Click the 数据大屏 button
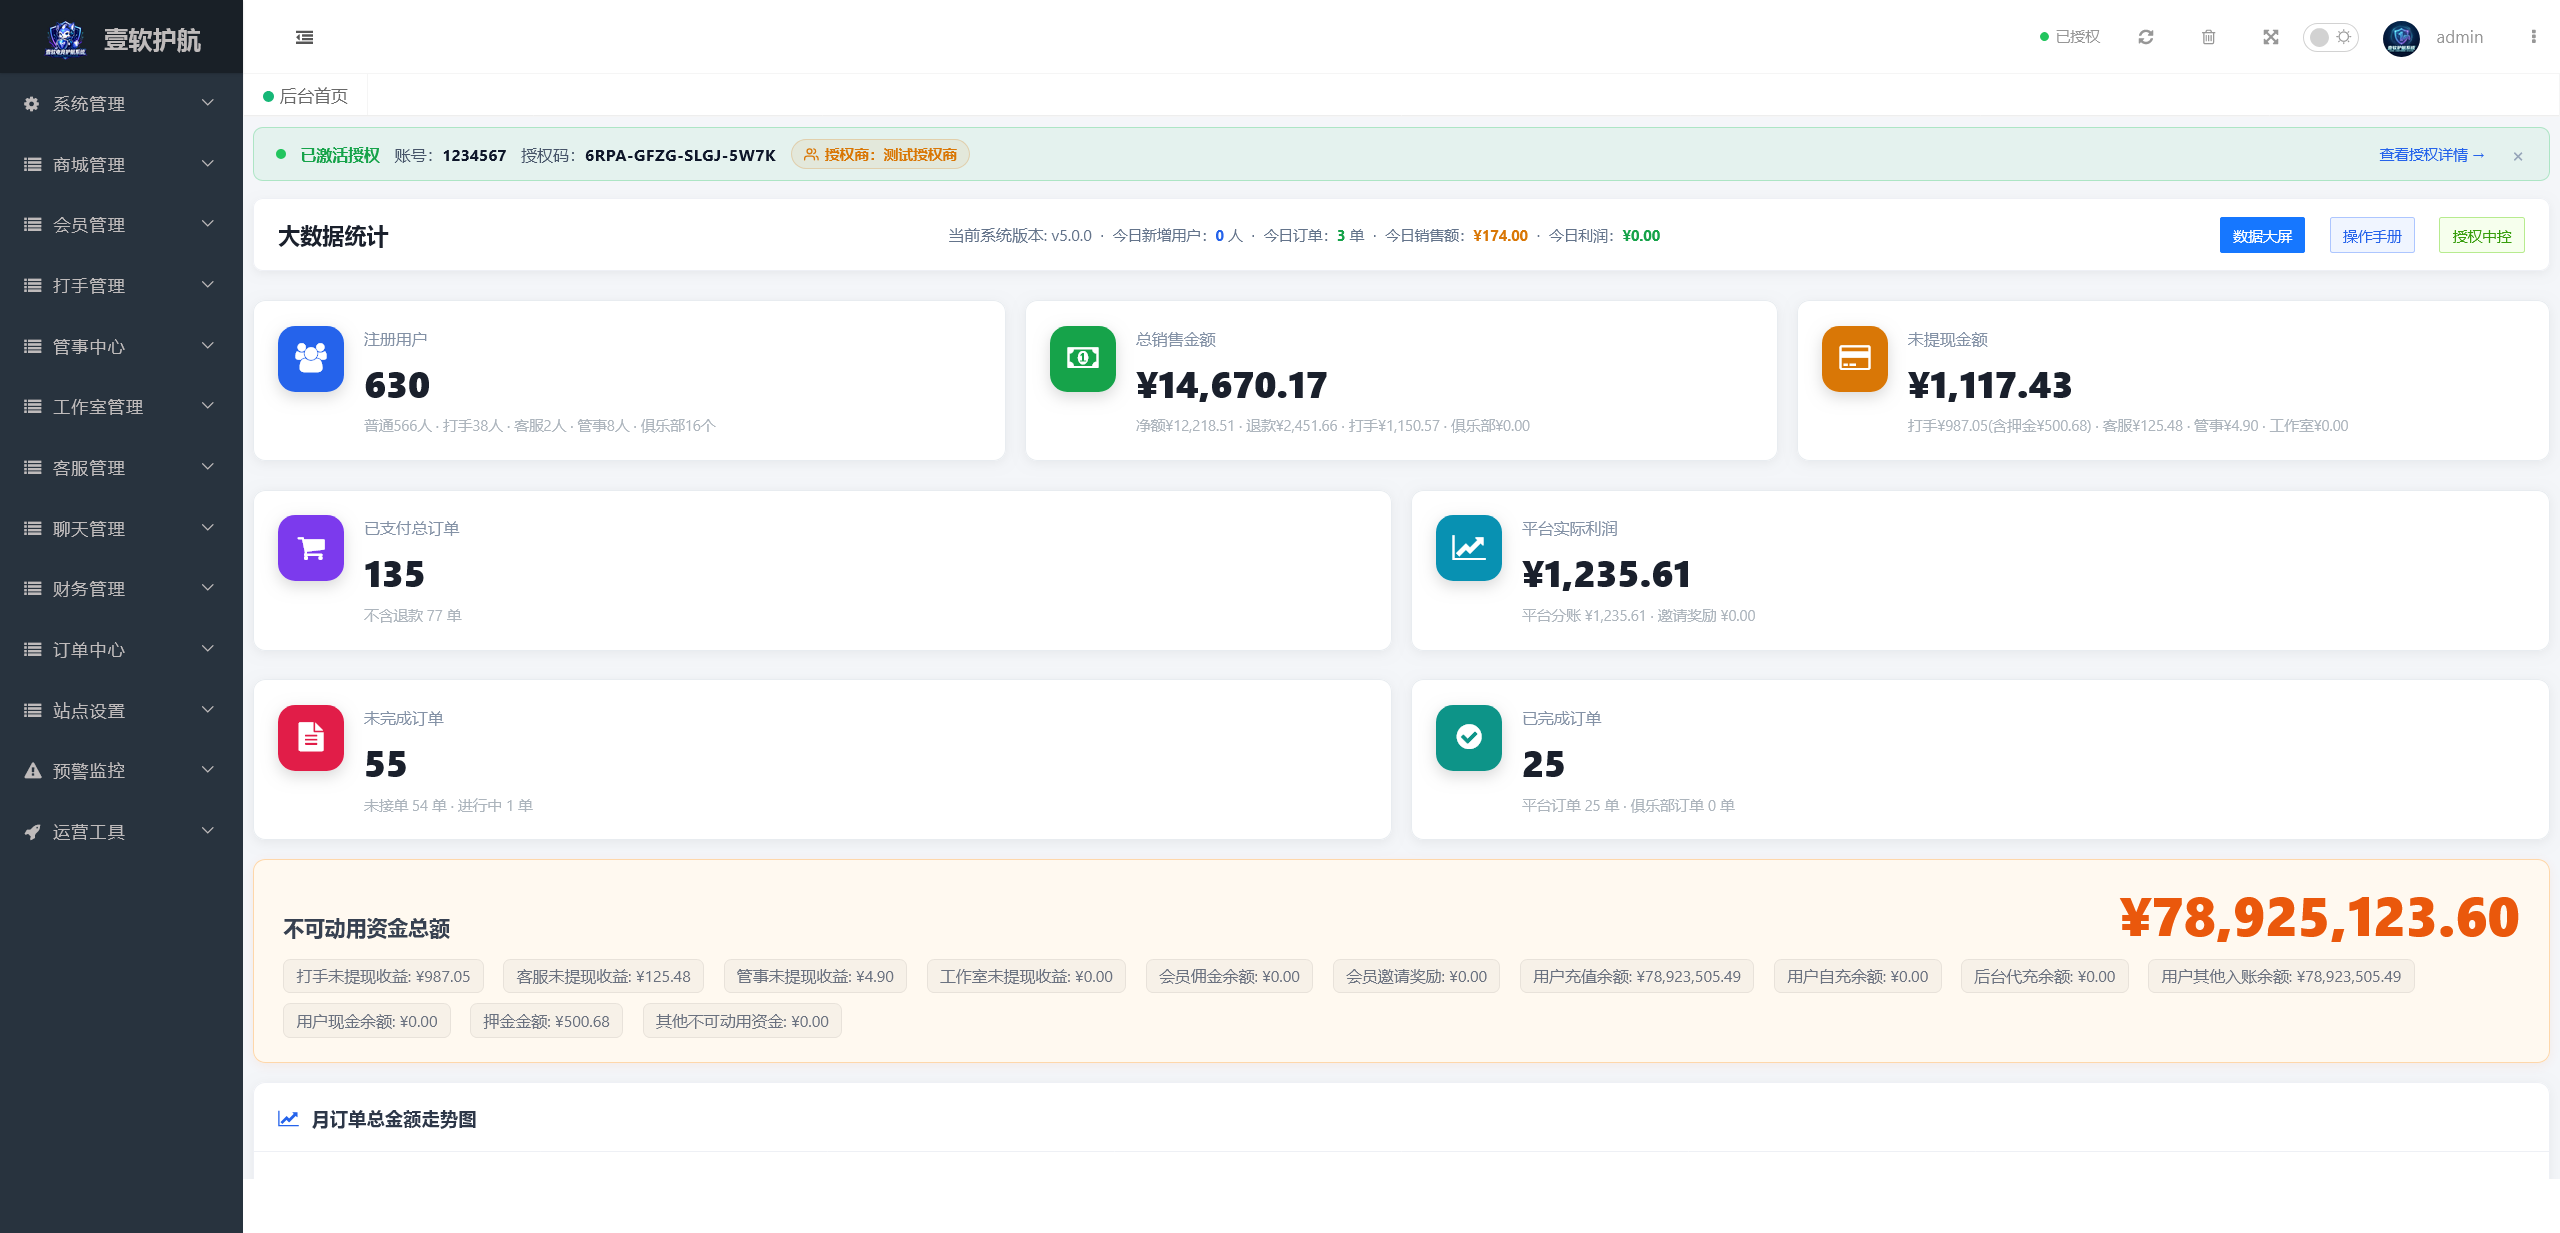This screenshot has width=2560, height=1233. point(2262,236)
